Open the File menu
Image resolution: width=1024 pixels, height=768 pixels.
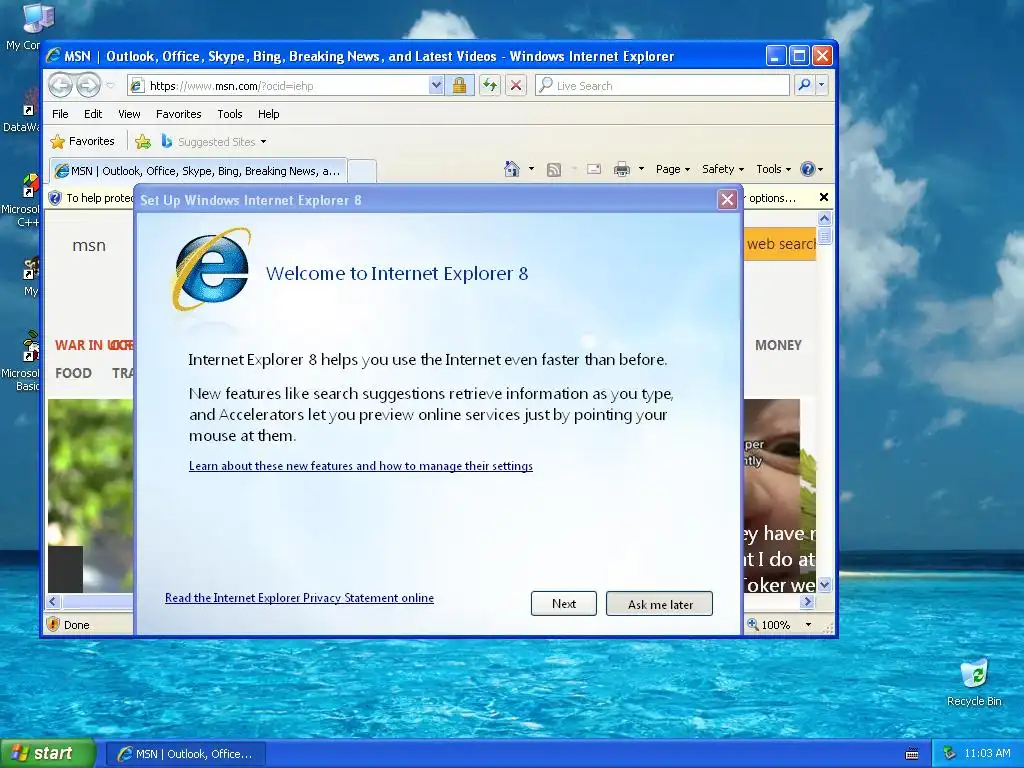pos(60,114)
